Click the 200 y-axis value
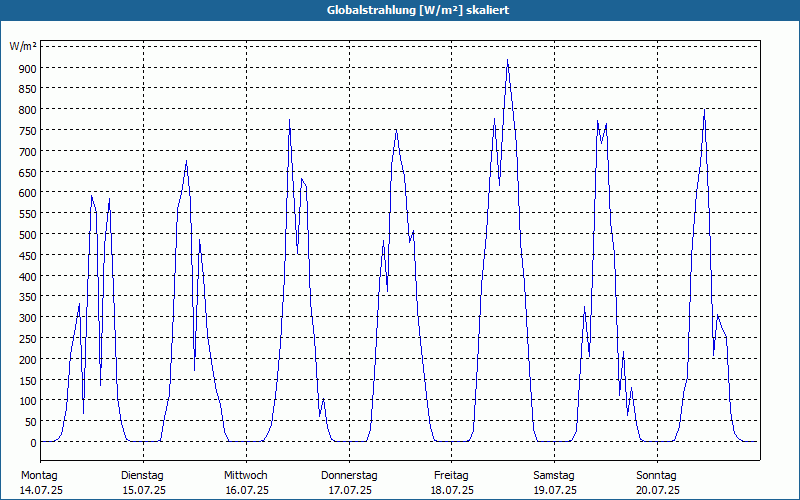The height and width of the screenshot is (500, 800). 28,360
